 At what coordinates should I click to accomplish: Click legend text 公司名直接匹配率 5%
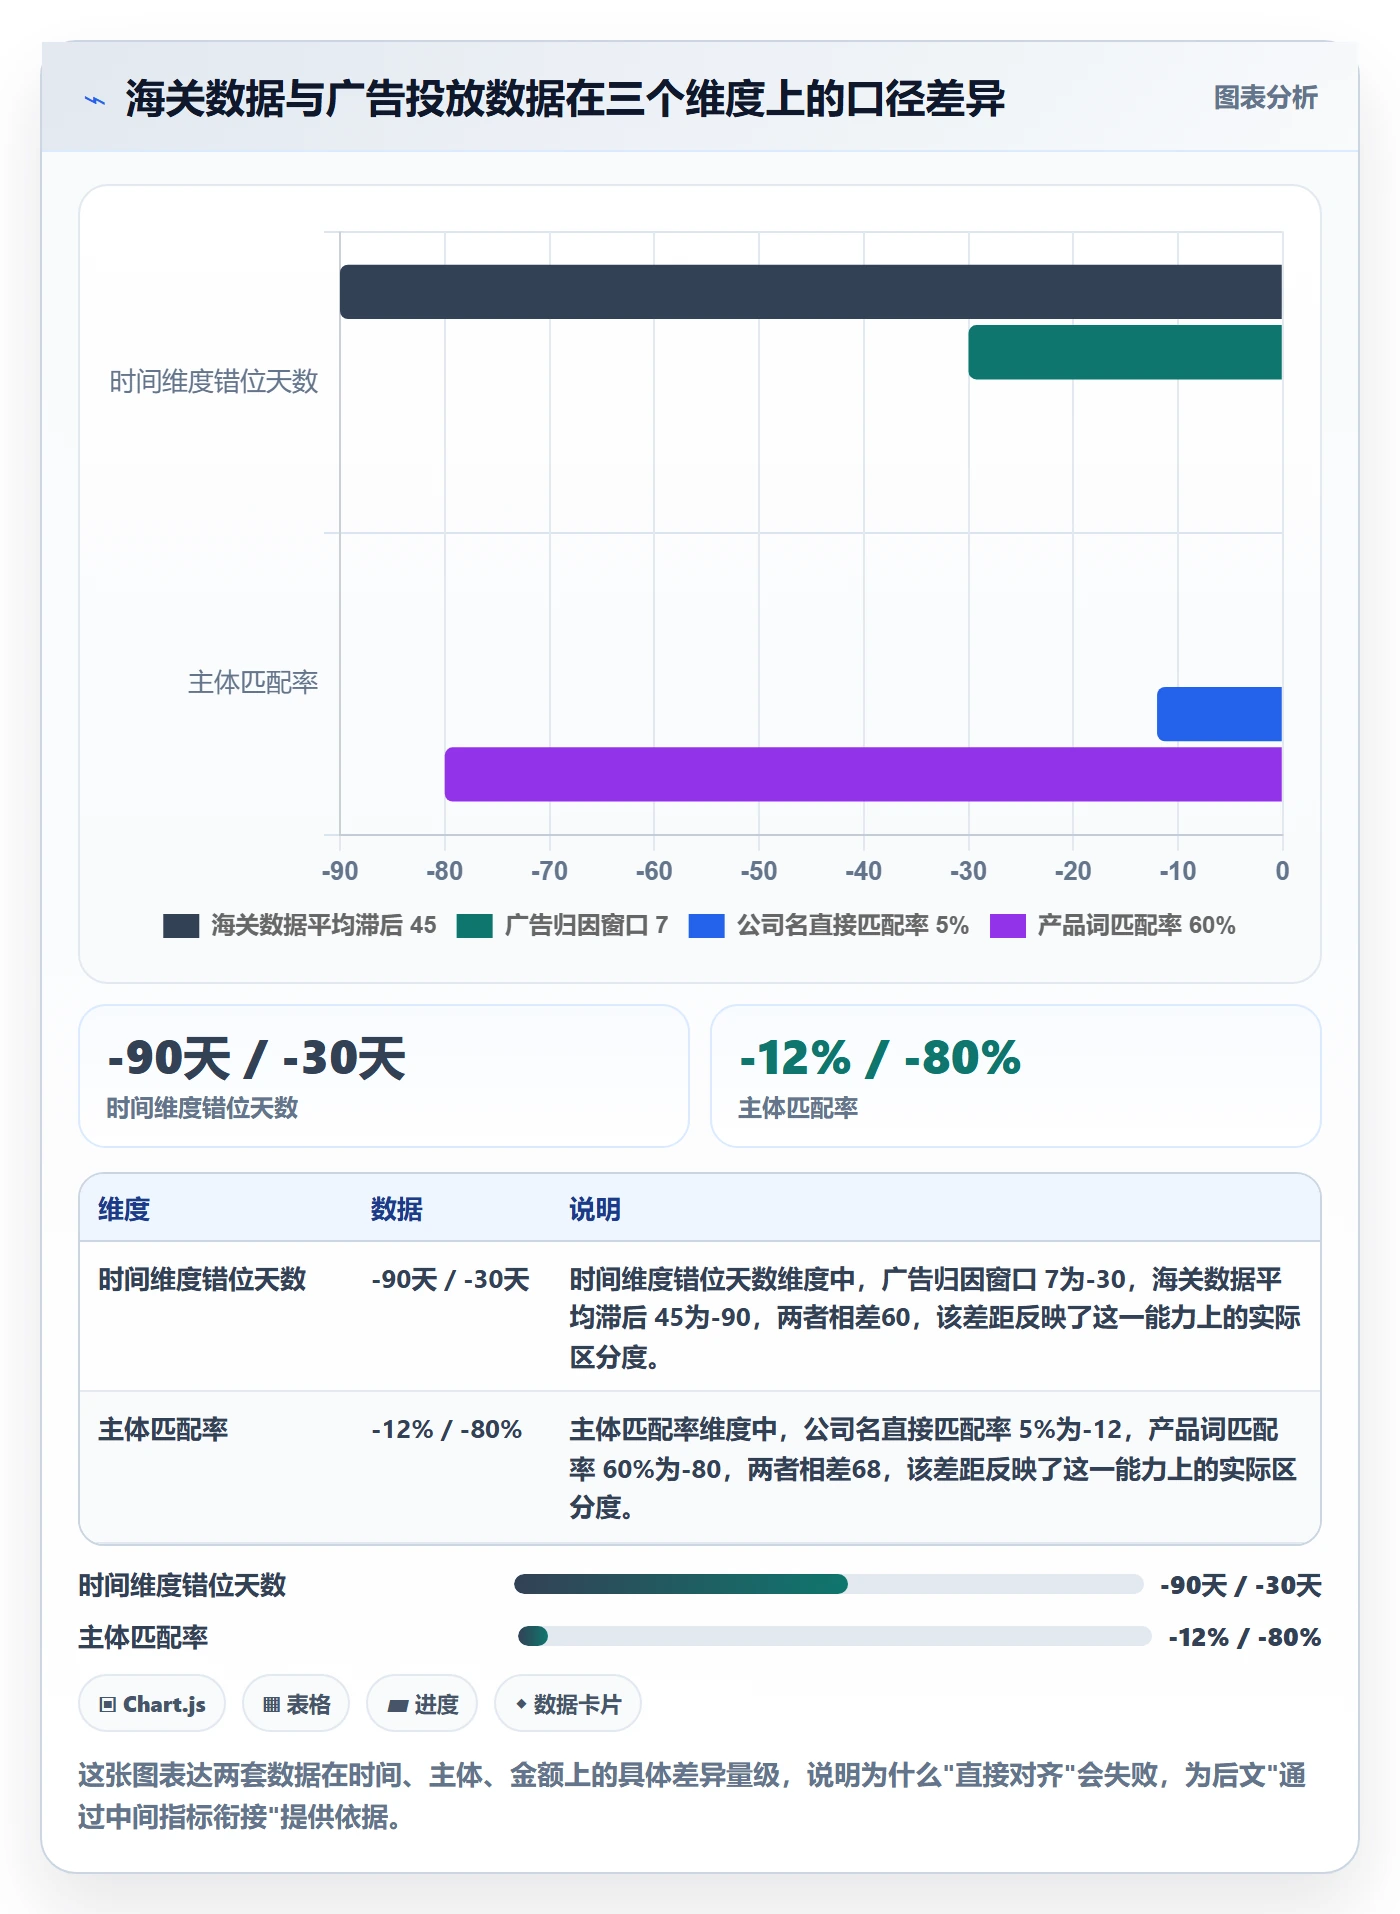[853, 926]
